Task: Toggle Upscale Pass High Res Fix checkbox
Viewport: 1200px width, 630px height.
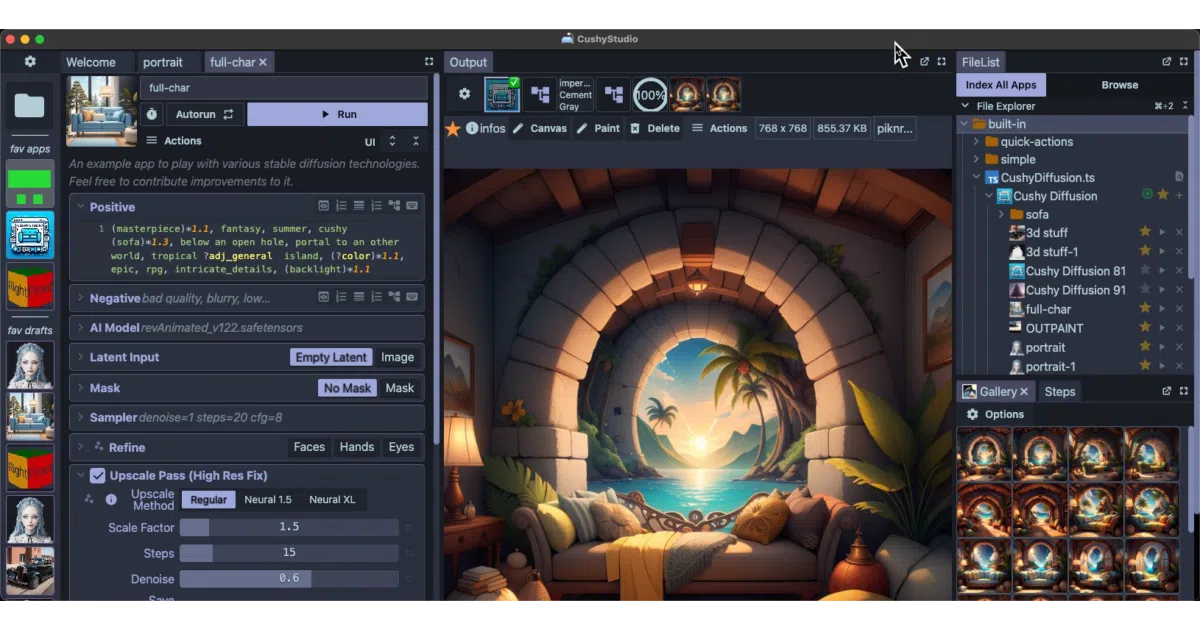Action: [x=97, y=475]
